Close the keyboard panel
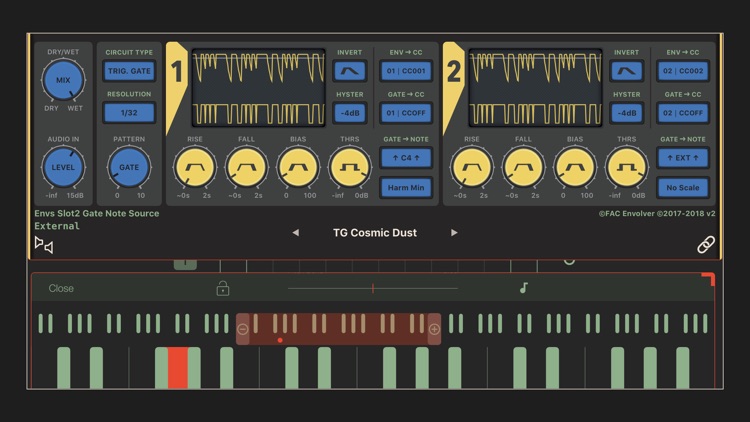Image resolution: width=750 pixels, height=422 pixels. click(x=61, y=289)
